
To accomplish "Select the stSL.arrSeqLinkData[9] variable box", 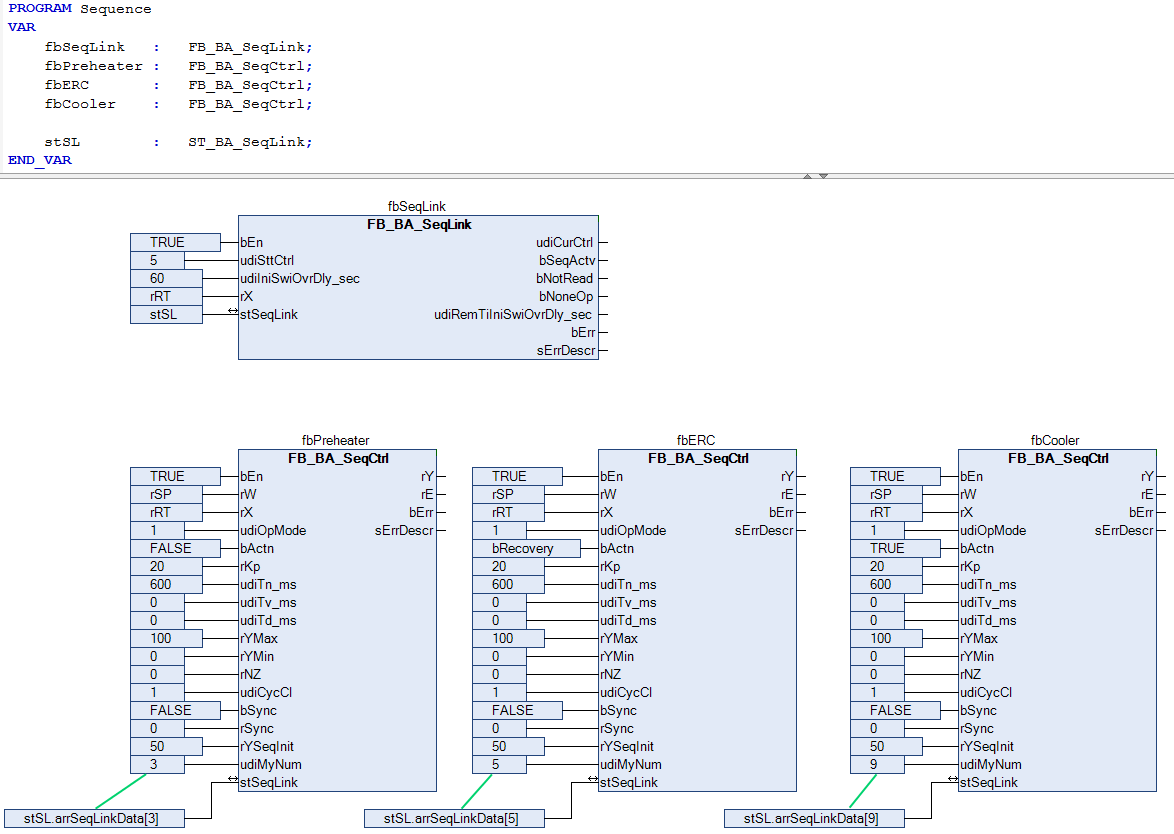I will [x=815, y=818].
